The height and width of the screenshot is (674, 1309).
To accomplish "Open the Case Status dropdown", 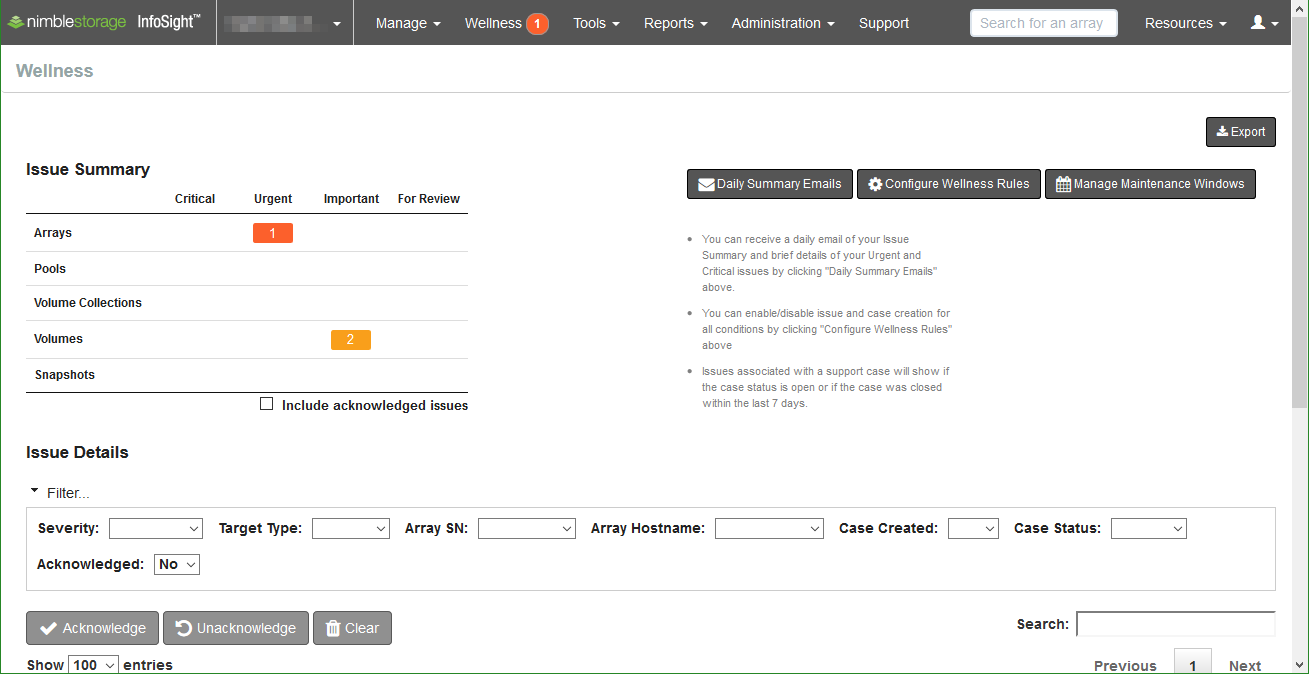I will 1149,528.
